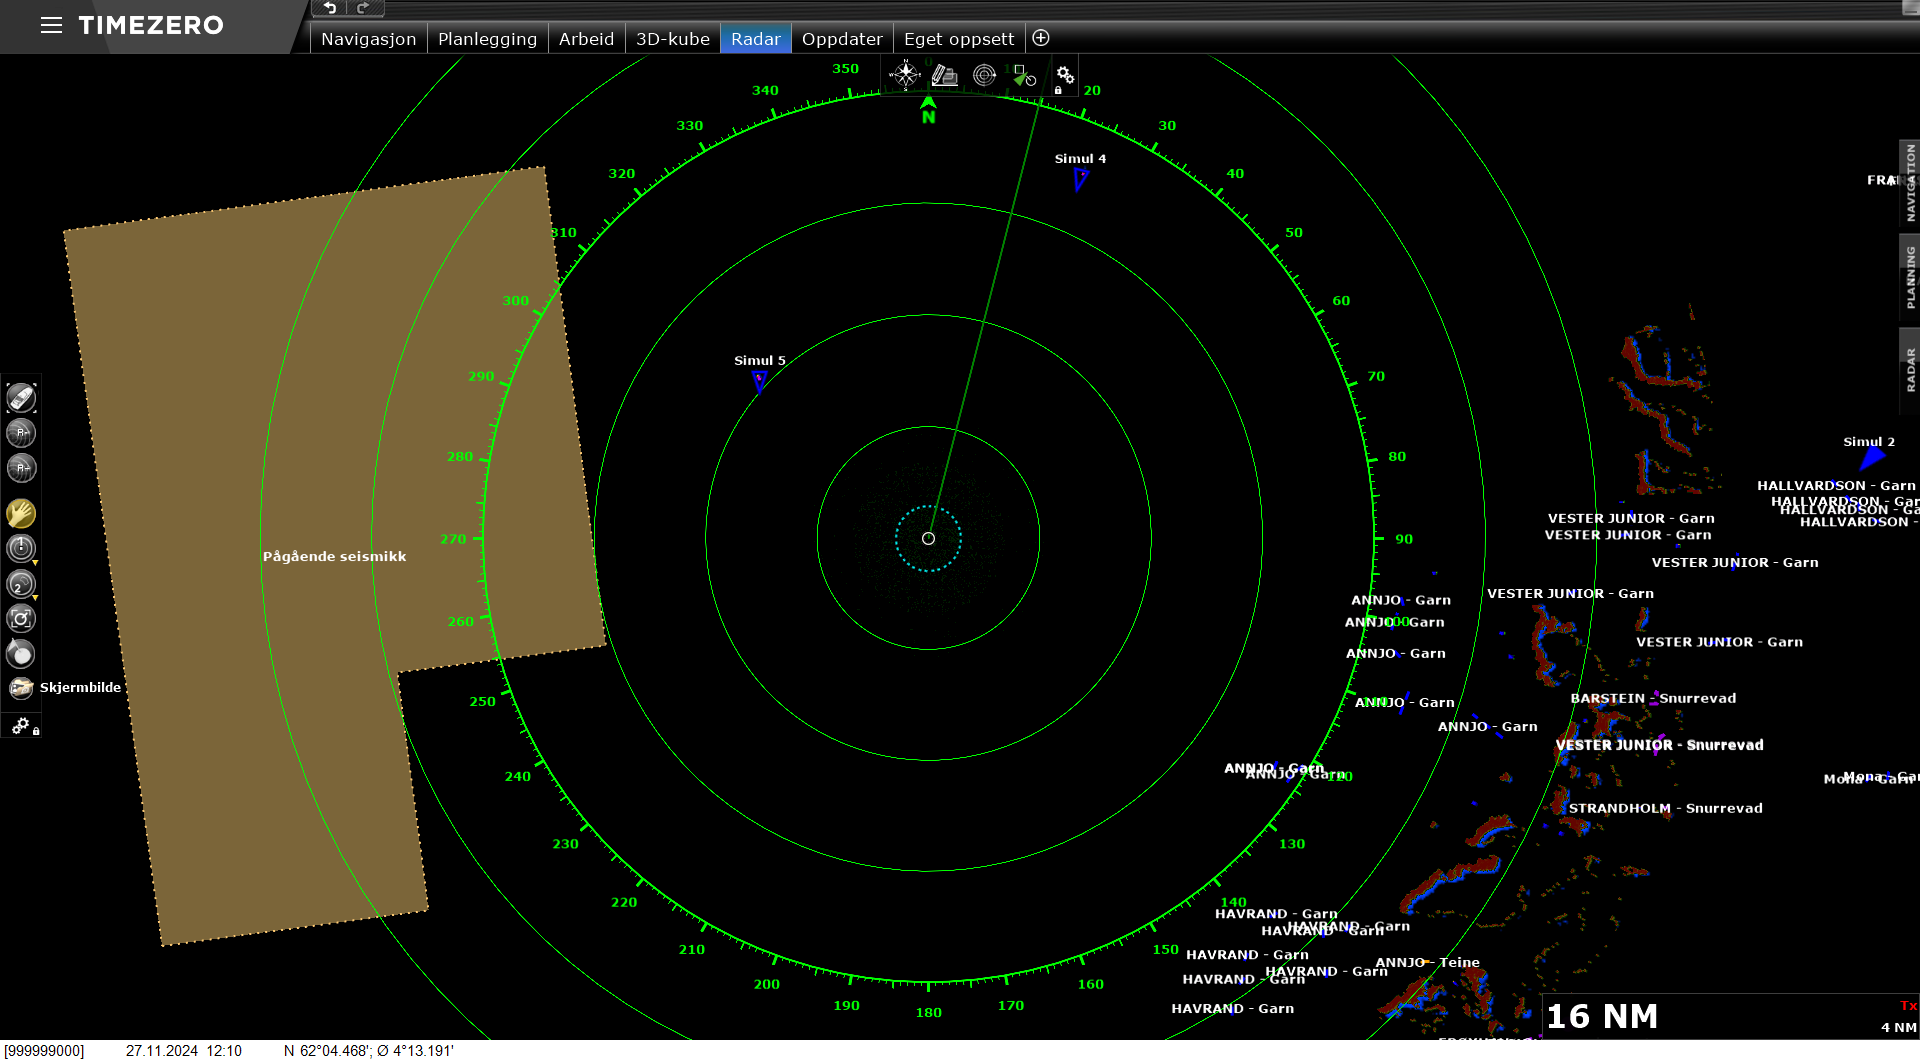Image resolution: width=1920 pixels, height=1064 pixels.
Task: Expand the EBL/VRM 2 tool dropdown
Action: [35, 598]
